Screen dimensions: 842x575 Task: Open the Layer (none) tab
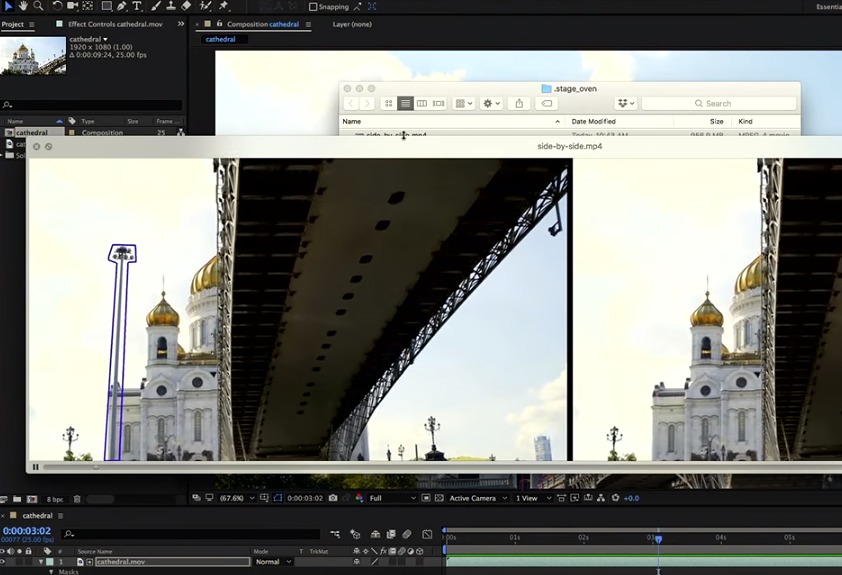pos(351,24)
